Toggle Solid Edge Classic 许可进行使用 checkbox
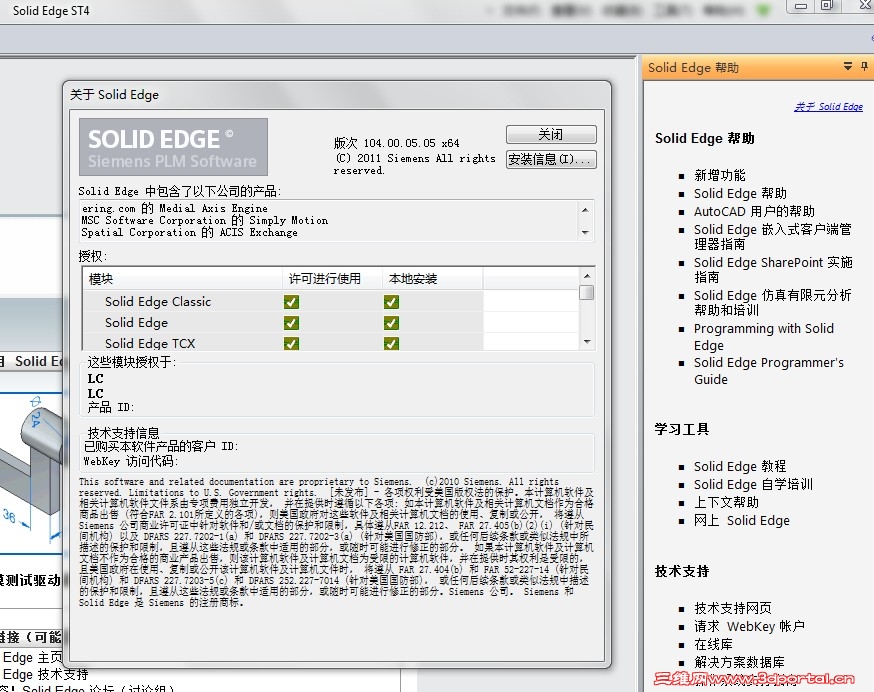This screenshot has height=692, width=874. pyautogui.click(x=291, y=302)
